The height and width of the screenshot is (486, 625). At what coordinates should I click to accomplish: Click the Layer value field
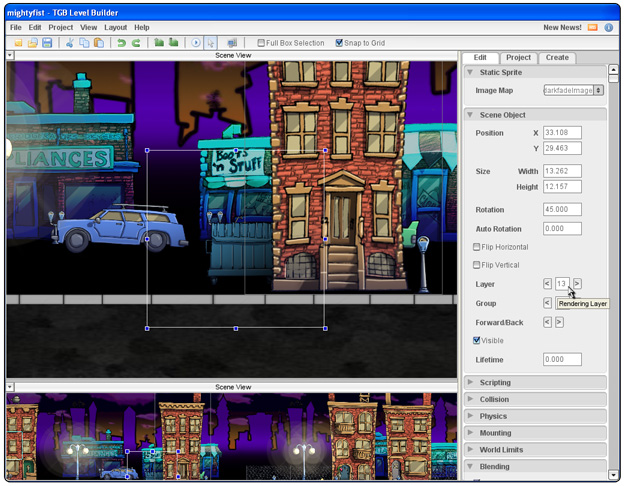coord(562,283)
